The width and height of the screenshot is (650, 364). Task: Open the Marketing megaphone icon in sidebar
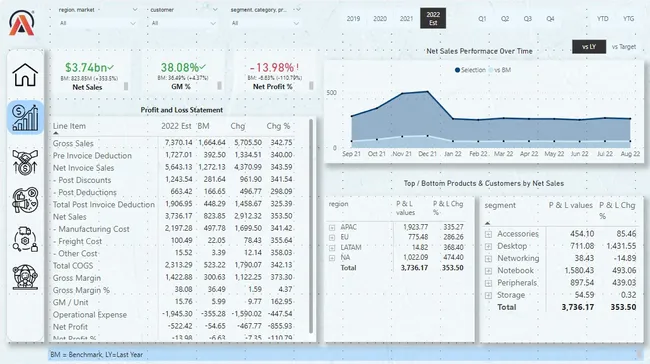pos(26,200)
